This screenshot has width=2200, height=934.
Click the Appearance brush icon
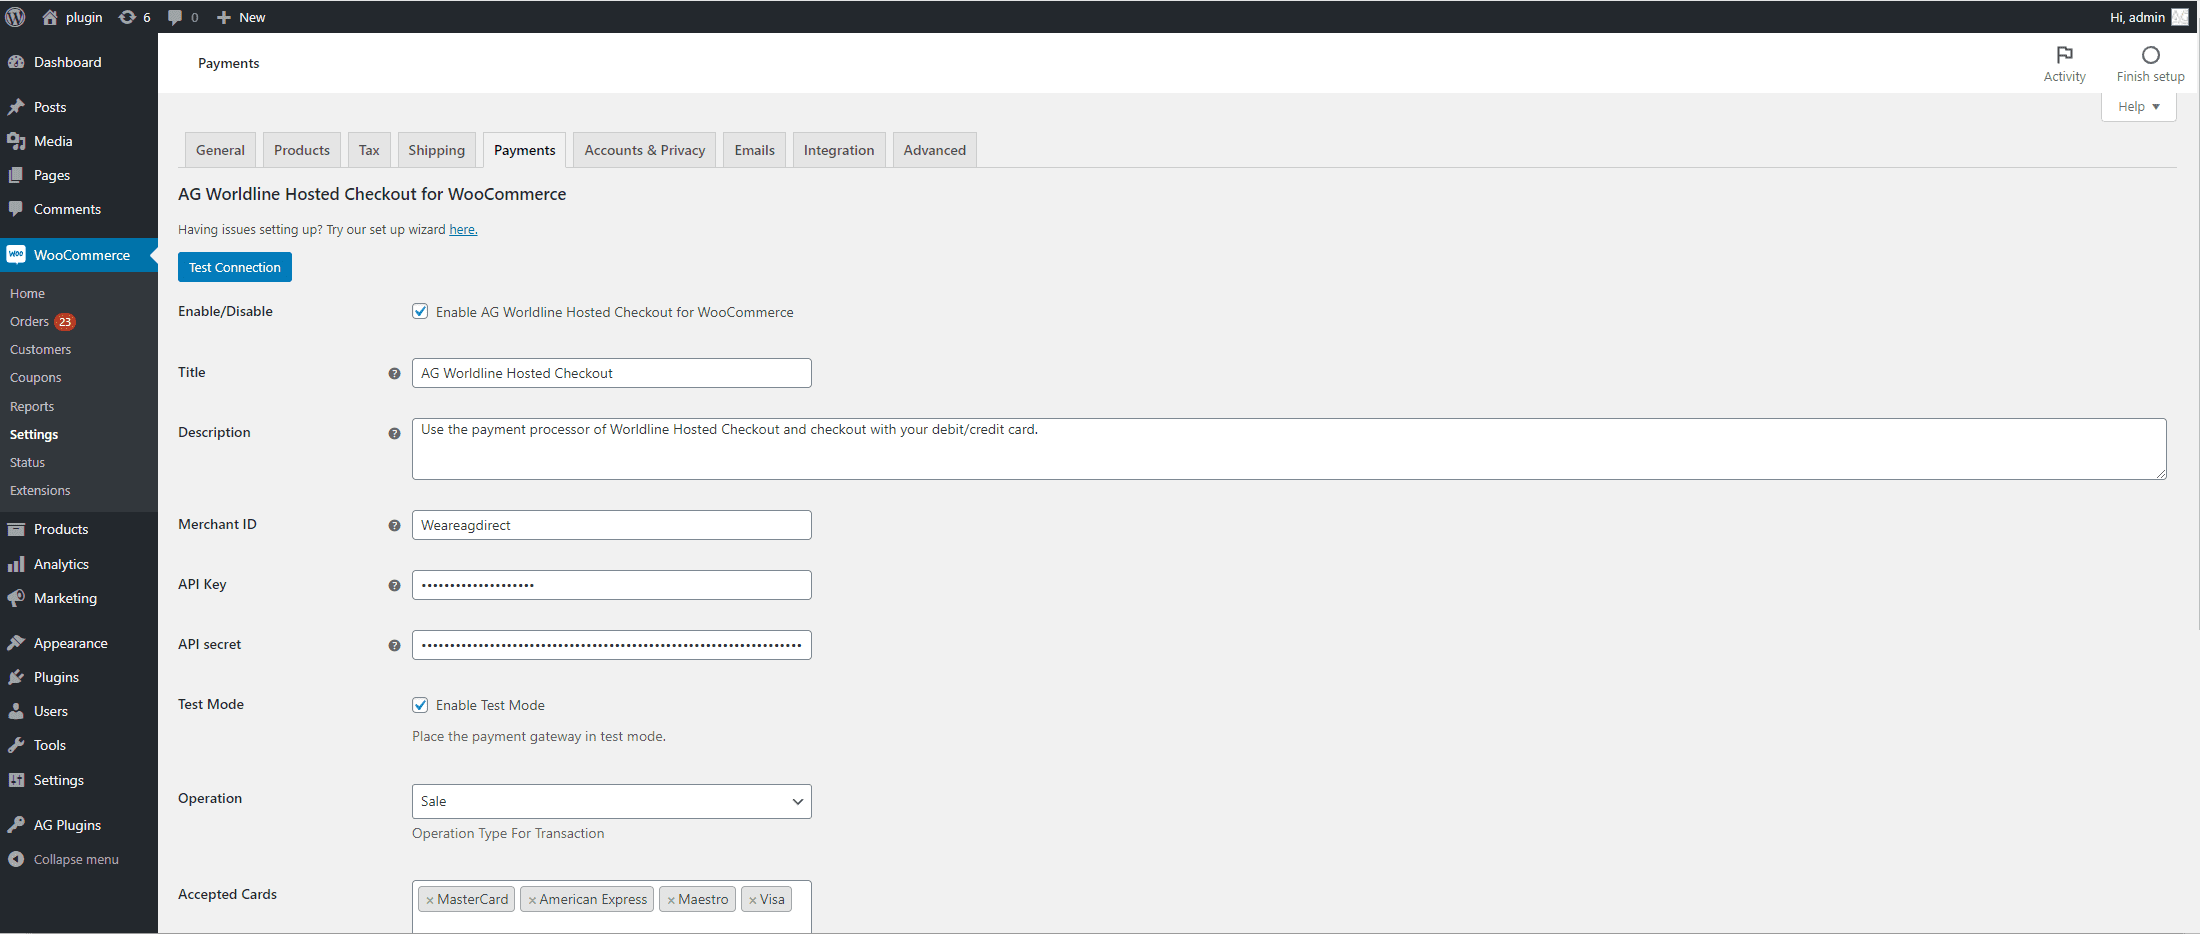click(x=16, y=643)
